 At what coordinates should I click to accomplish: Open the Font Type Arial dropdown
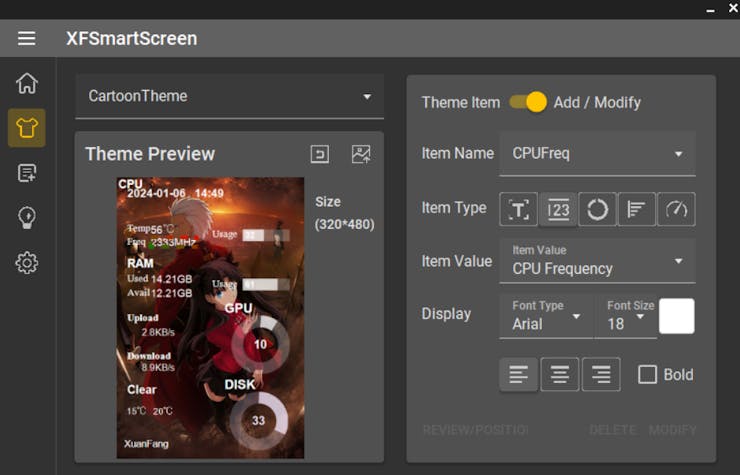tap(544, 315)
